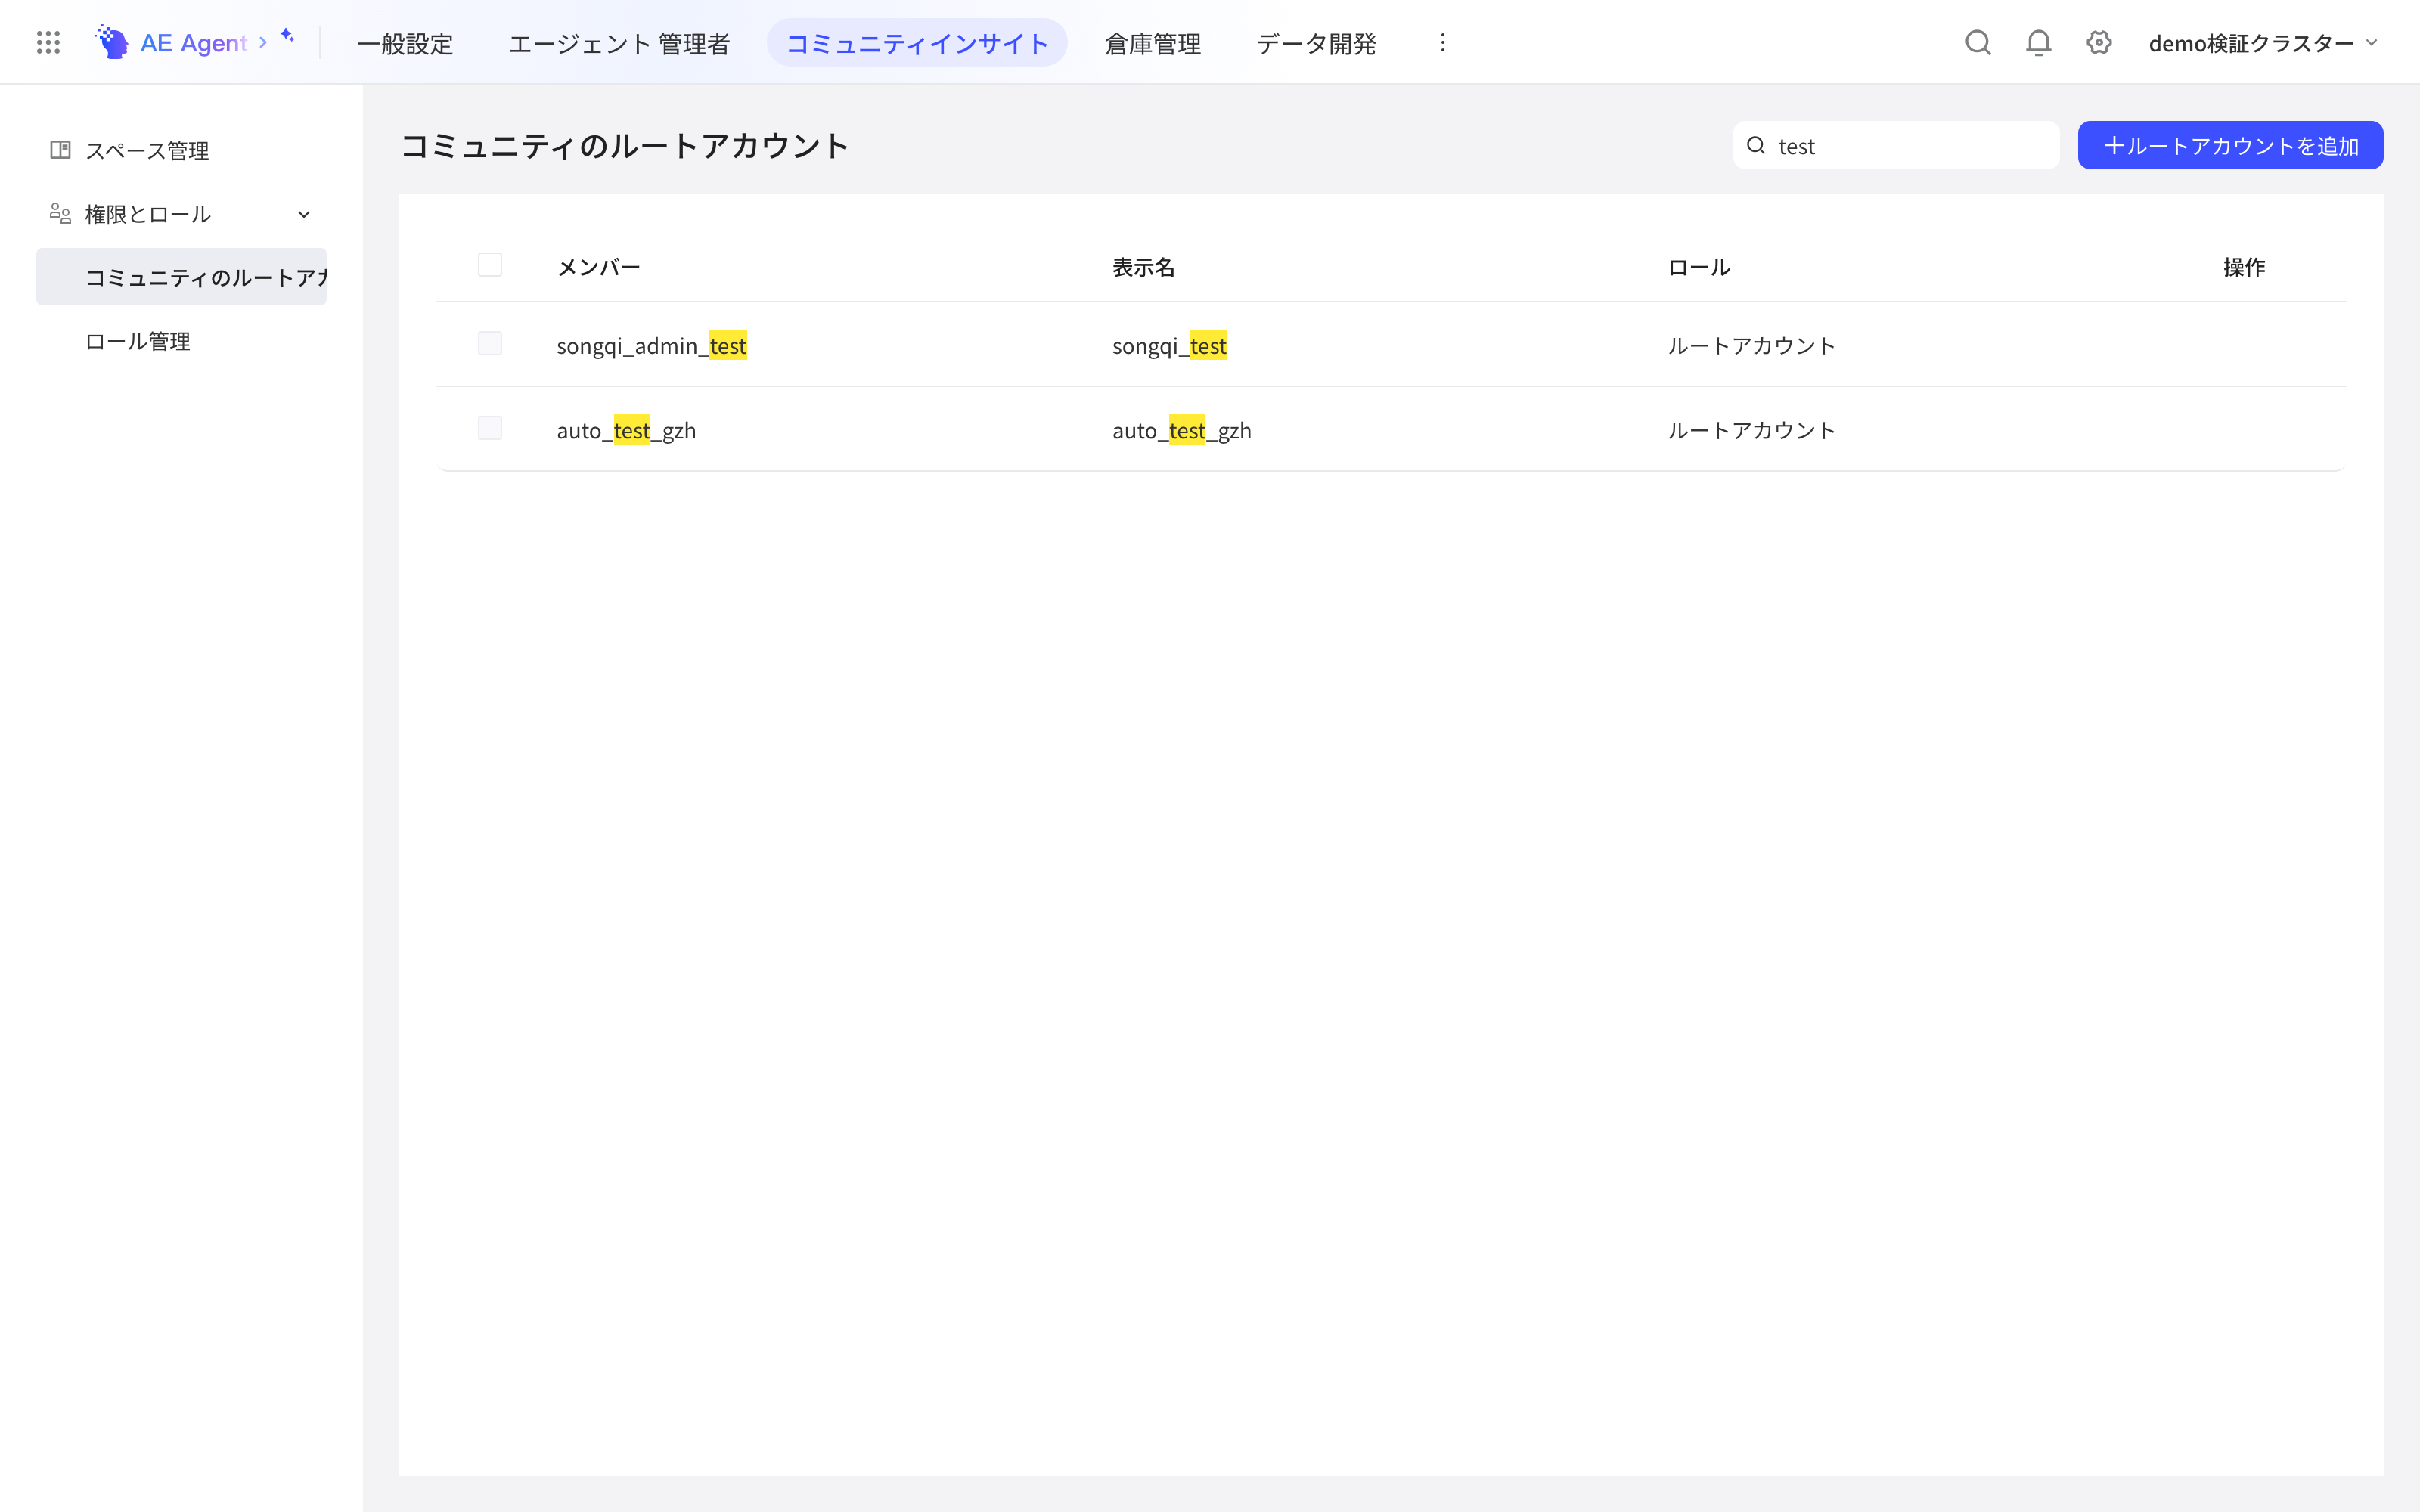Click the search field containing test

1895,146
